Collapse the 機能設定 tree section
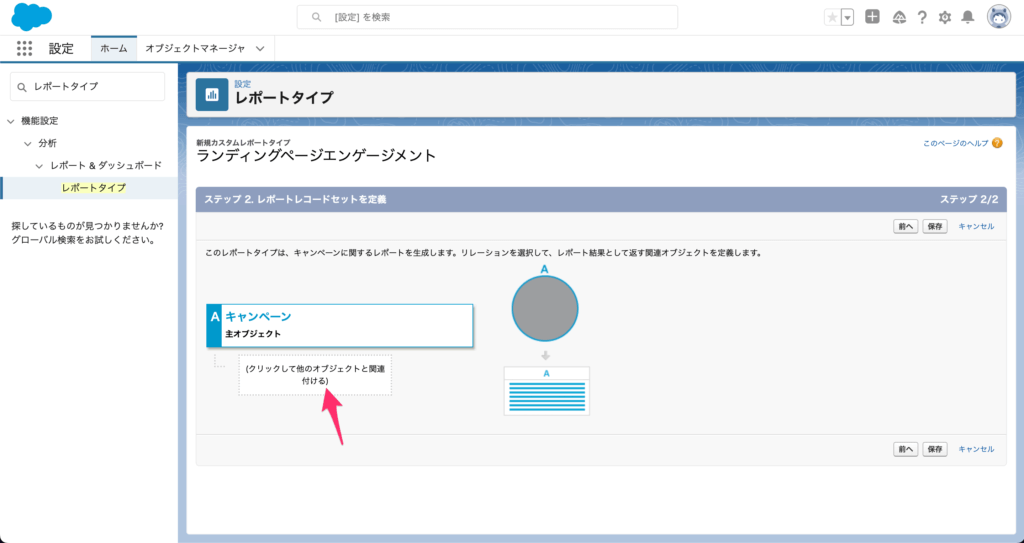Screen dimensions: 1024x543 [10, 121]
